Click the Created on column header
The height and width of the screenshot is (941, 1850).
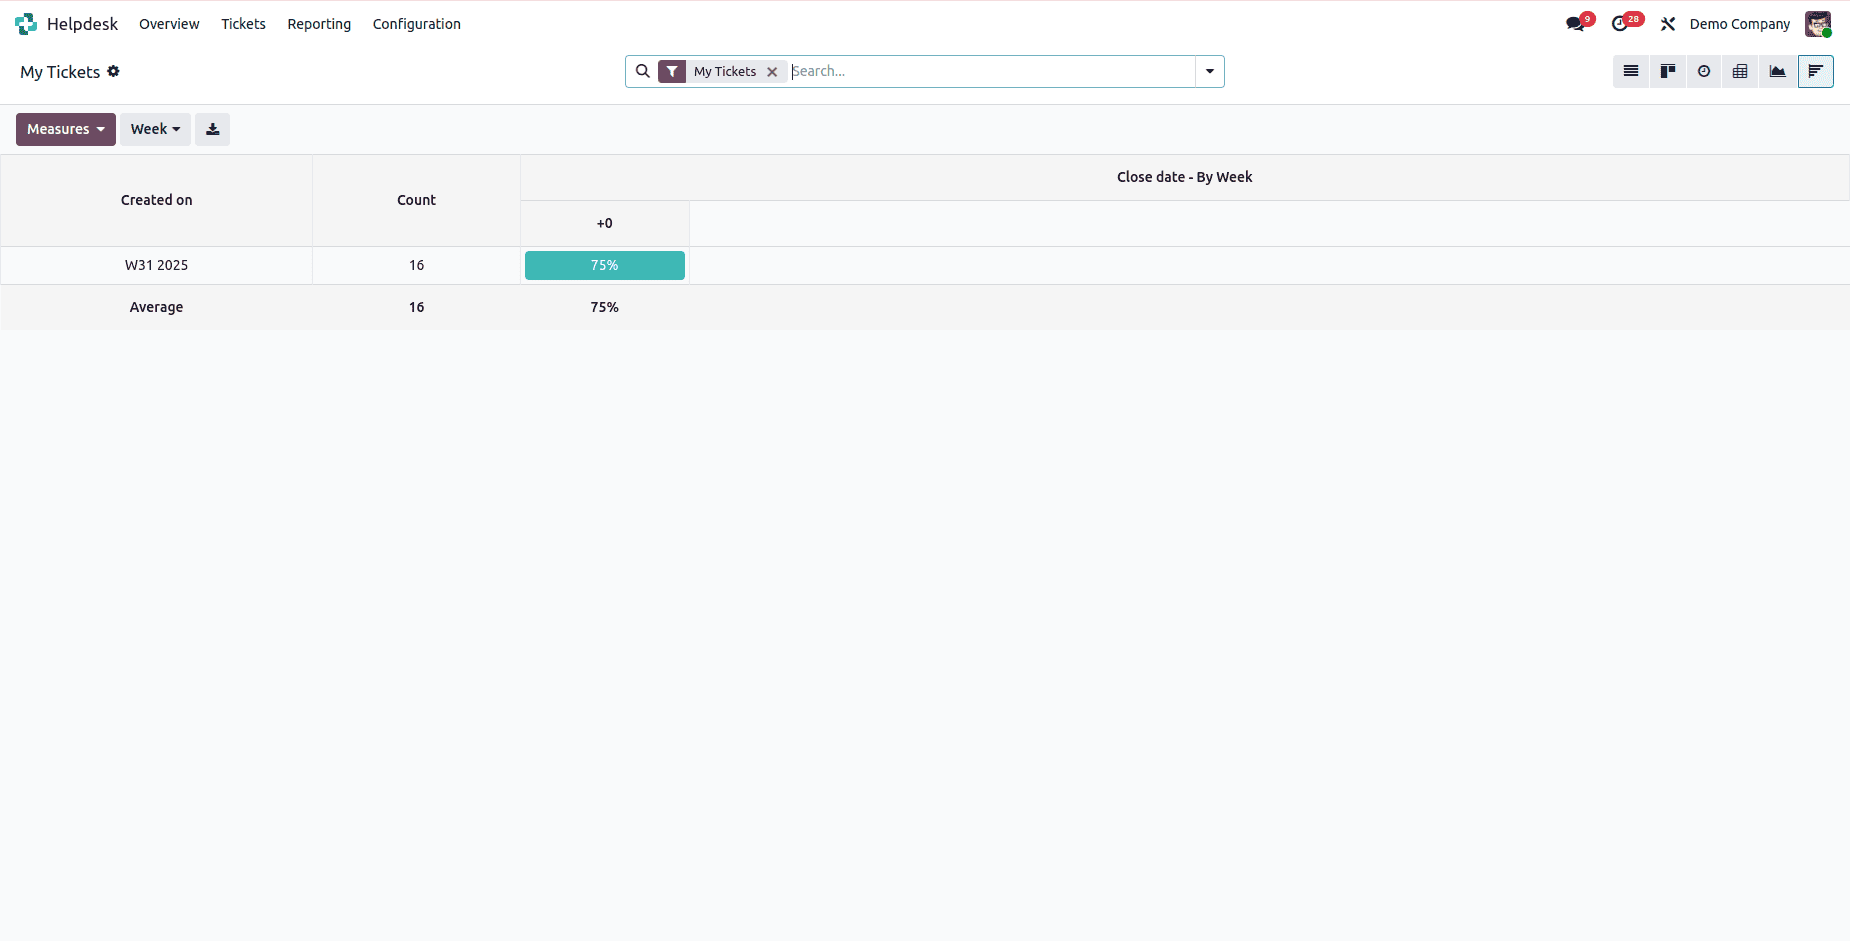(x=156, y=200)
